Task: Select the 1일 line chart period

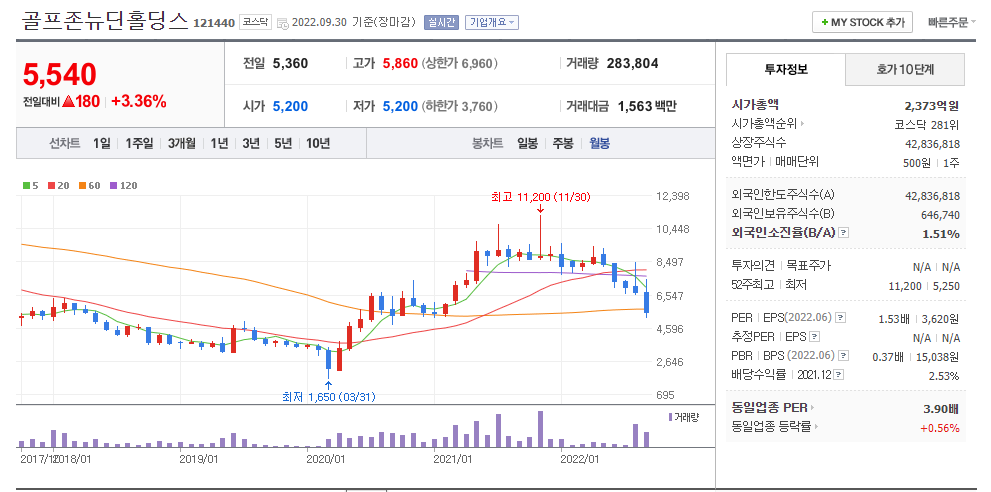Action: (x=101, y=144)
